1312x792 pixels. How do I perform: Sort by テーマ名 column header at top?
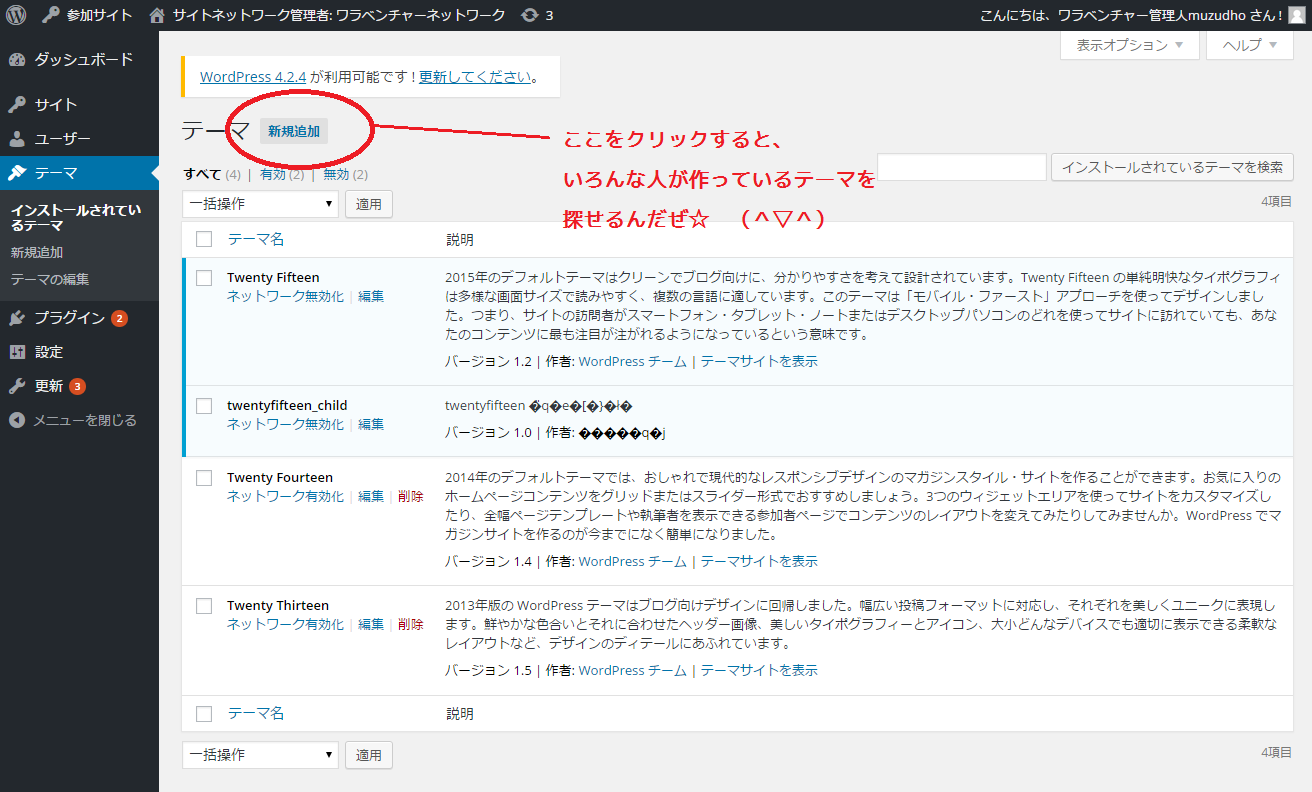(x=256, y=239)
